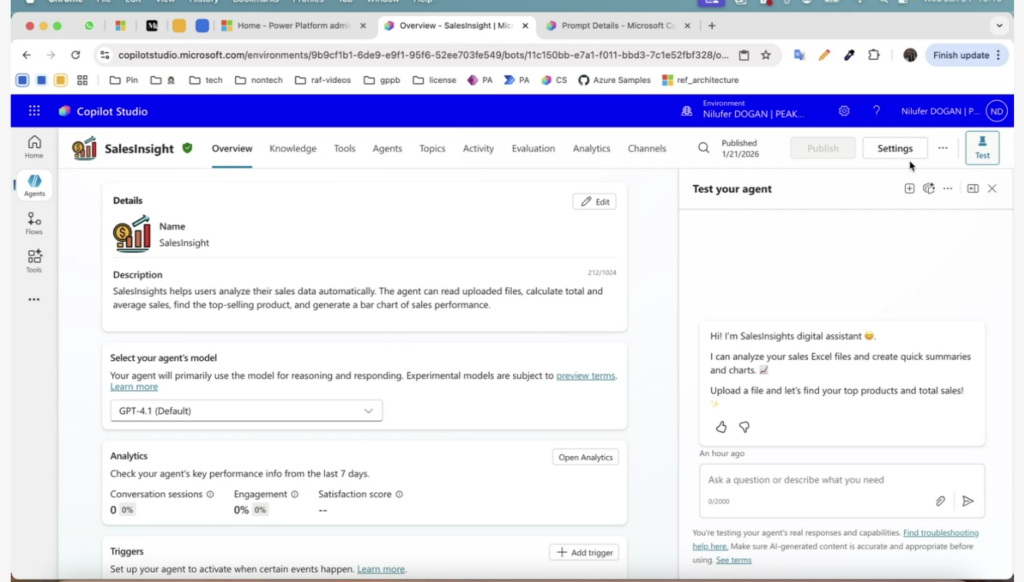
Task: Switch to the Knowledge tab
Action: [292, 148]
